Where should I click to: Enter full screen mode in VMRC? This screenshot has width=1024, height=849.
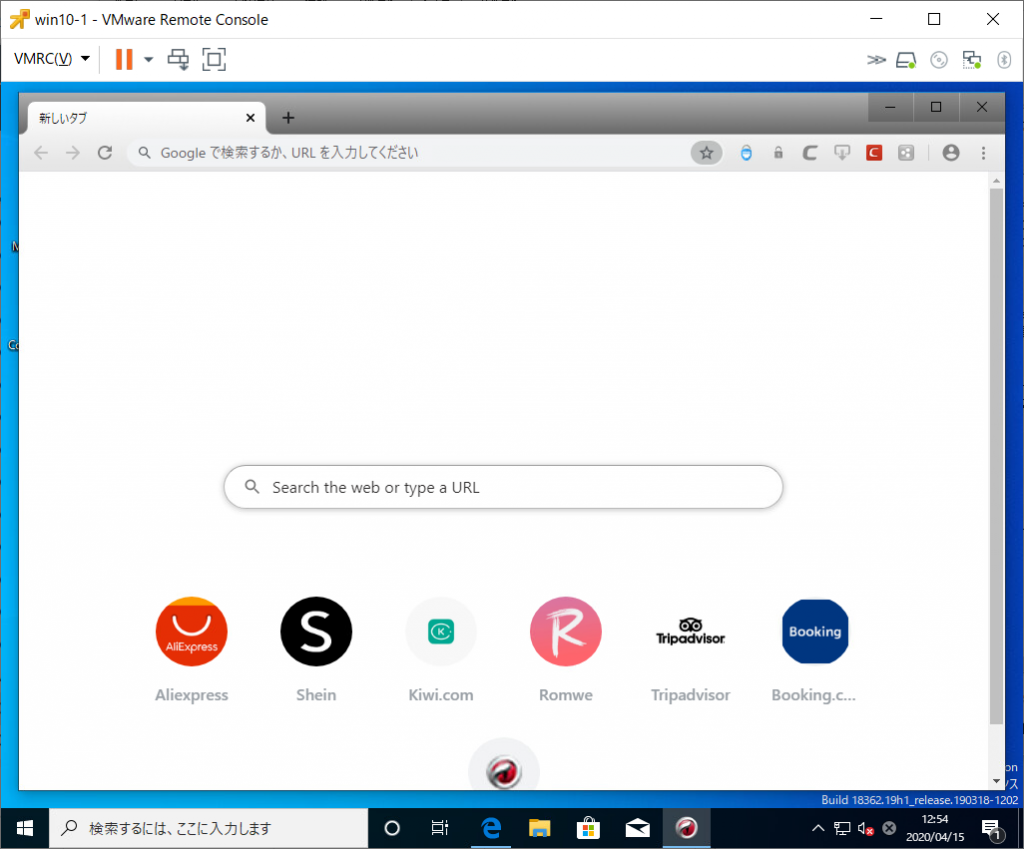pyautogui.click(x=214, y=59)
